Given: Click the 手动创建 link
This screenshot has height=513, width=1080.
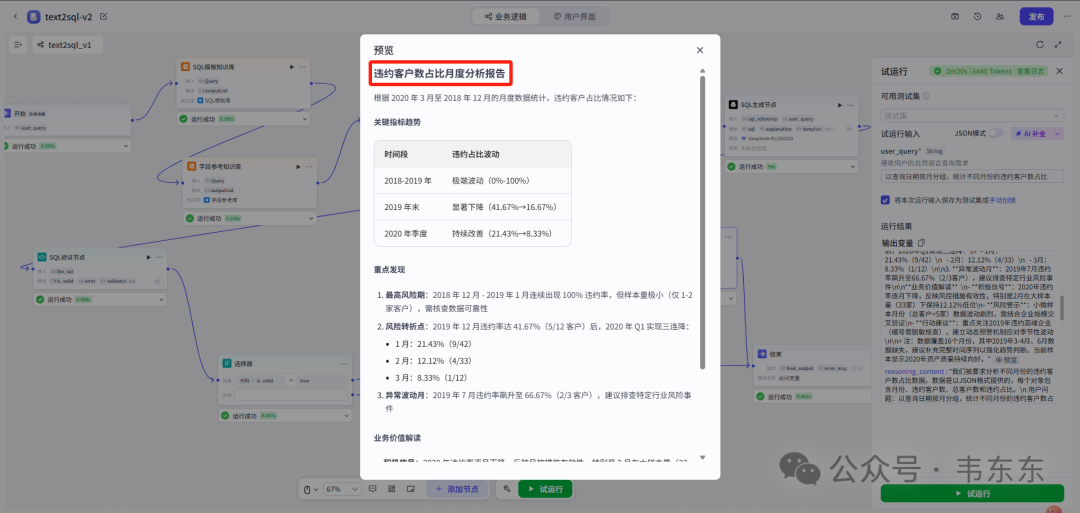Looking at the screenshot, I should pos(1001,200).
